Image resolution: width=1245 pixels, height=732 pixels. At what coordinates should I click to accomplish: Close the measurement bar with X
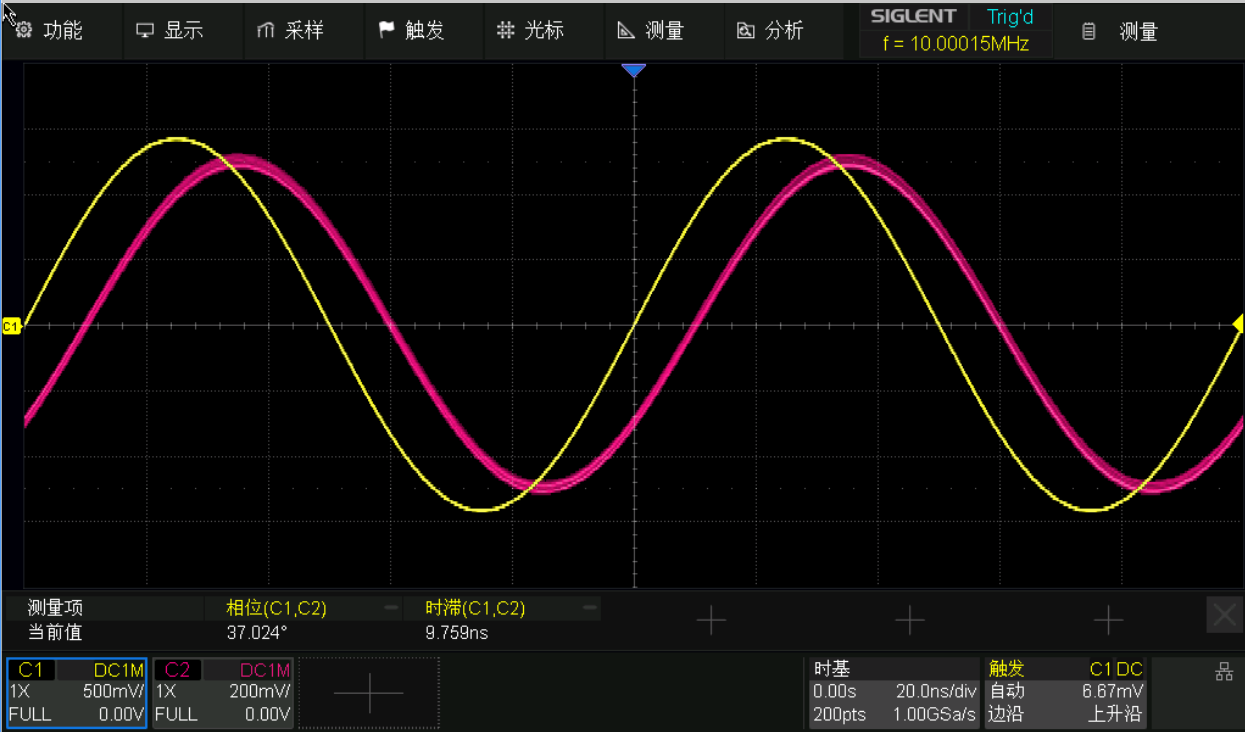click(x=1224, y=616)
